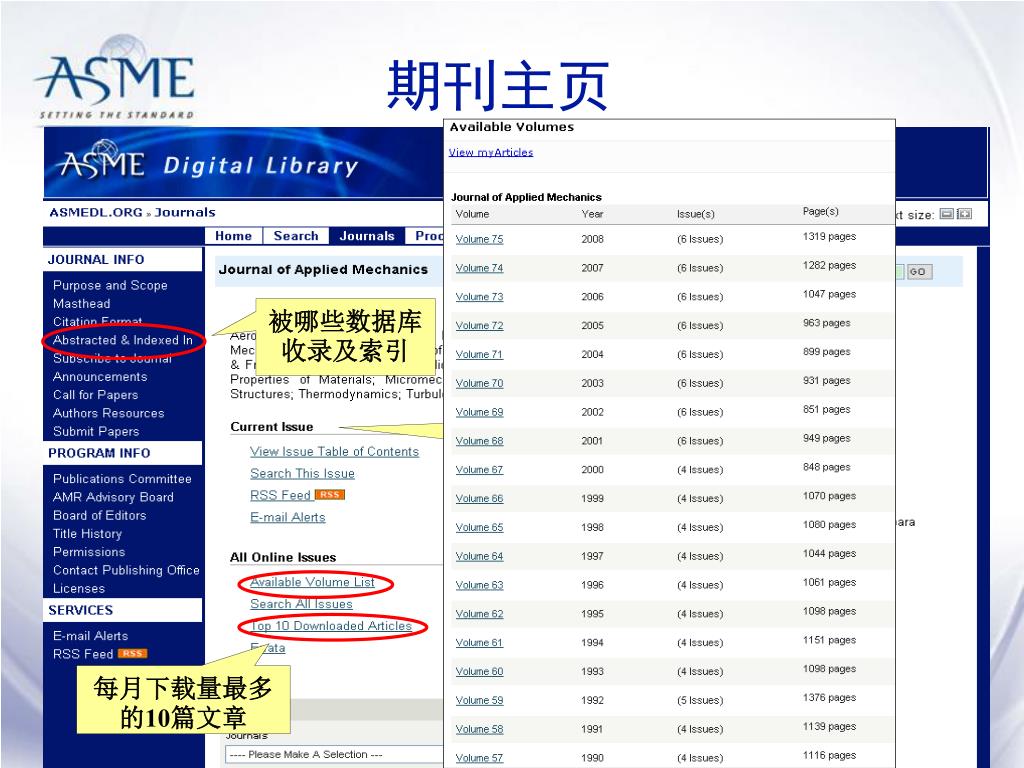Open Publications Committee

tap(122, 479)
